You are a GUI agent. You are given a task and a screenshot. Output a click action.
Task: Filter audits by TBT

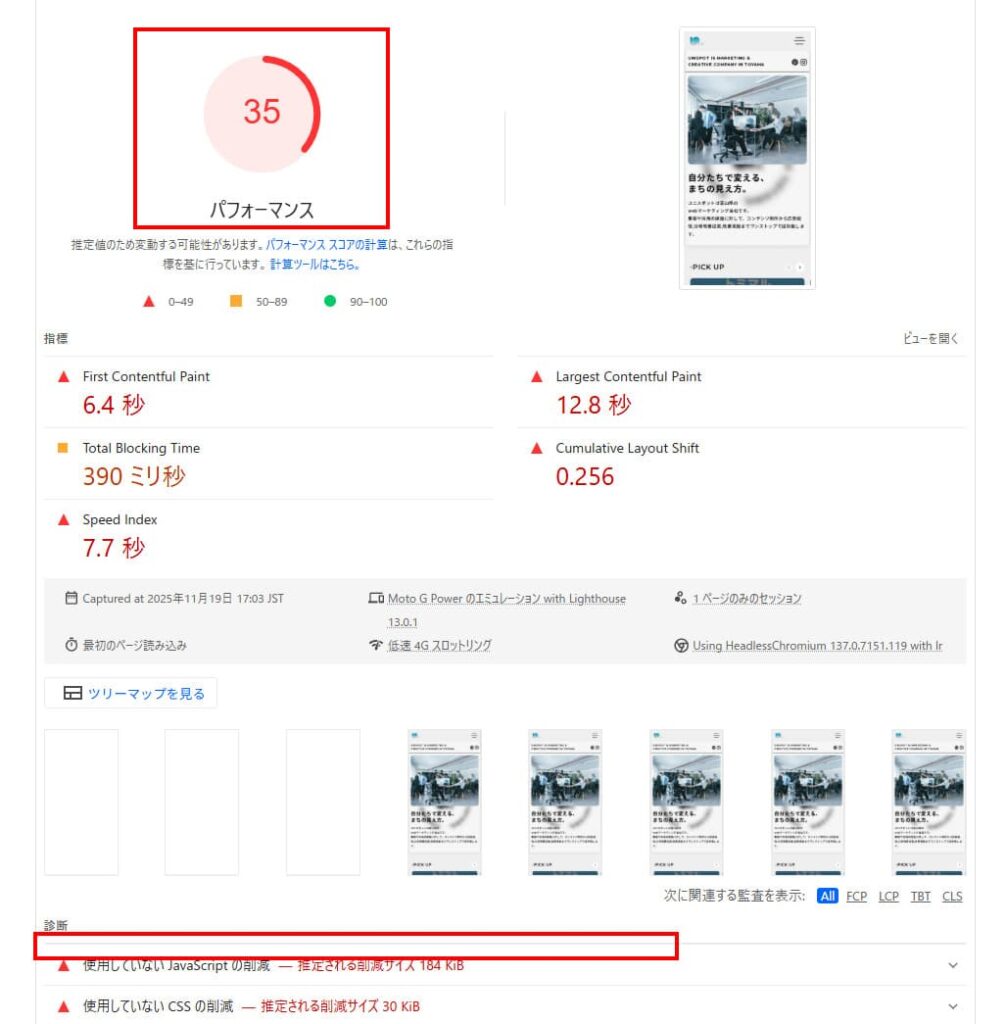(920, 896)
